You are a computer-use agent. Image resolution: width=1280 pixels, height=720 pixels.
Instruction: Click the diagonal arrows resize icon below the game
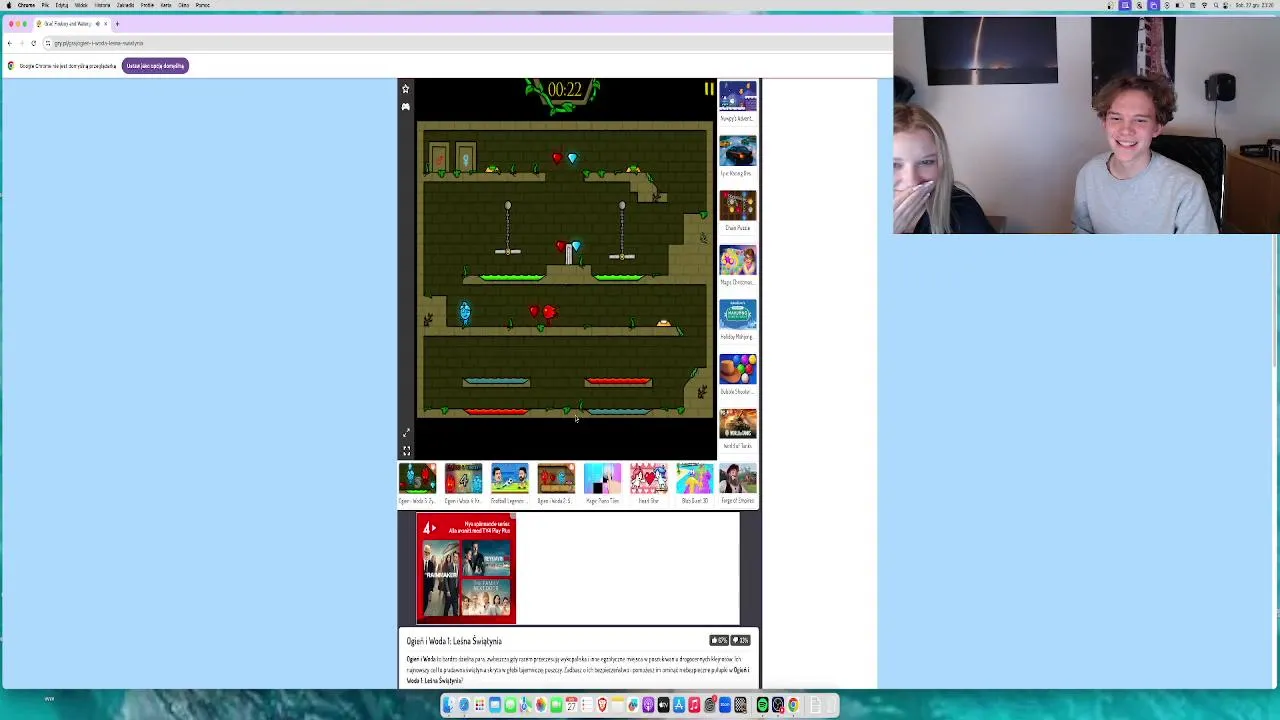click(x=406, y=433)
